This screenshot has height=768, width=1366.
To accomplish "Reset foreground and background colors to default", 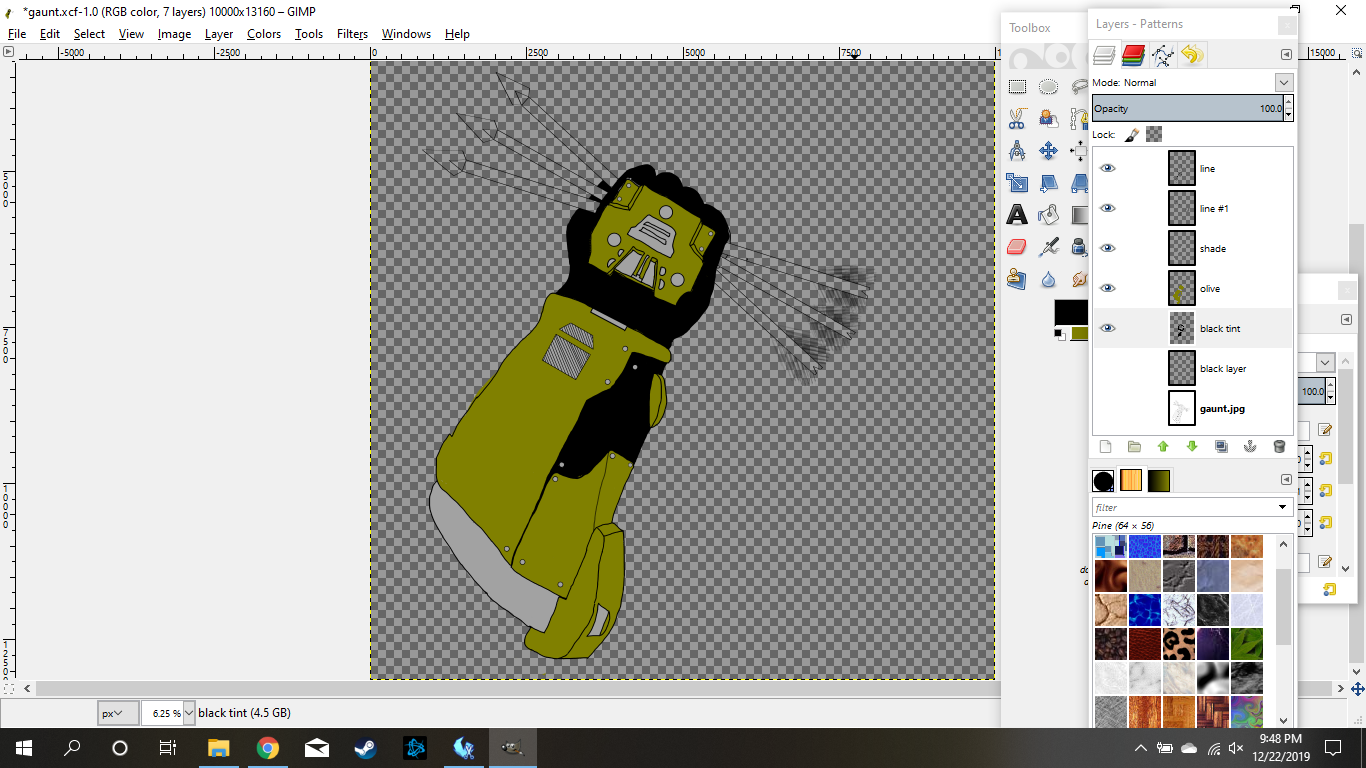I will (x=1060, y=334).
